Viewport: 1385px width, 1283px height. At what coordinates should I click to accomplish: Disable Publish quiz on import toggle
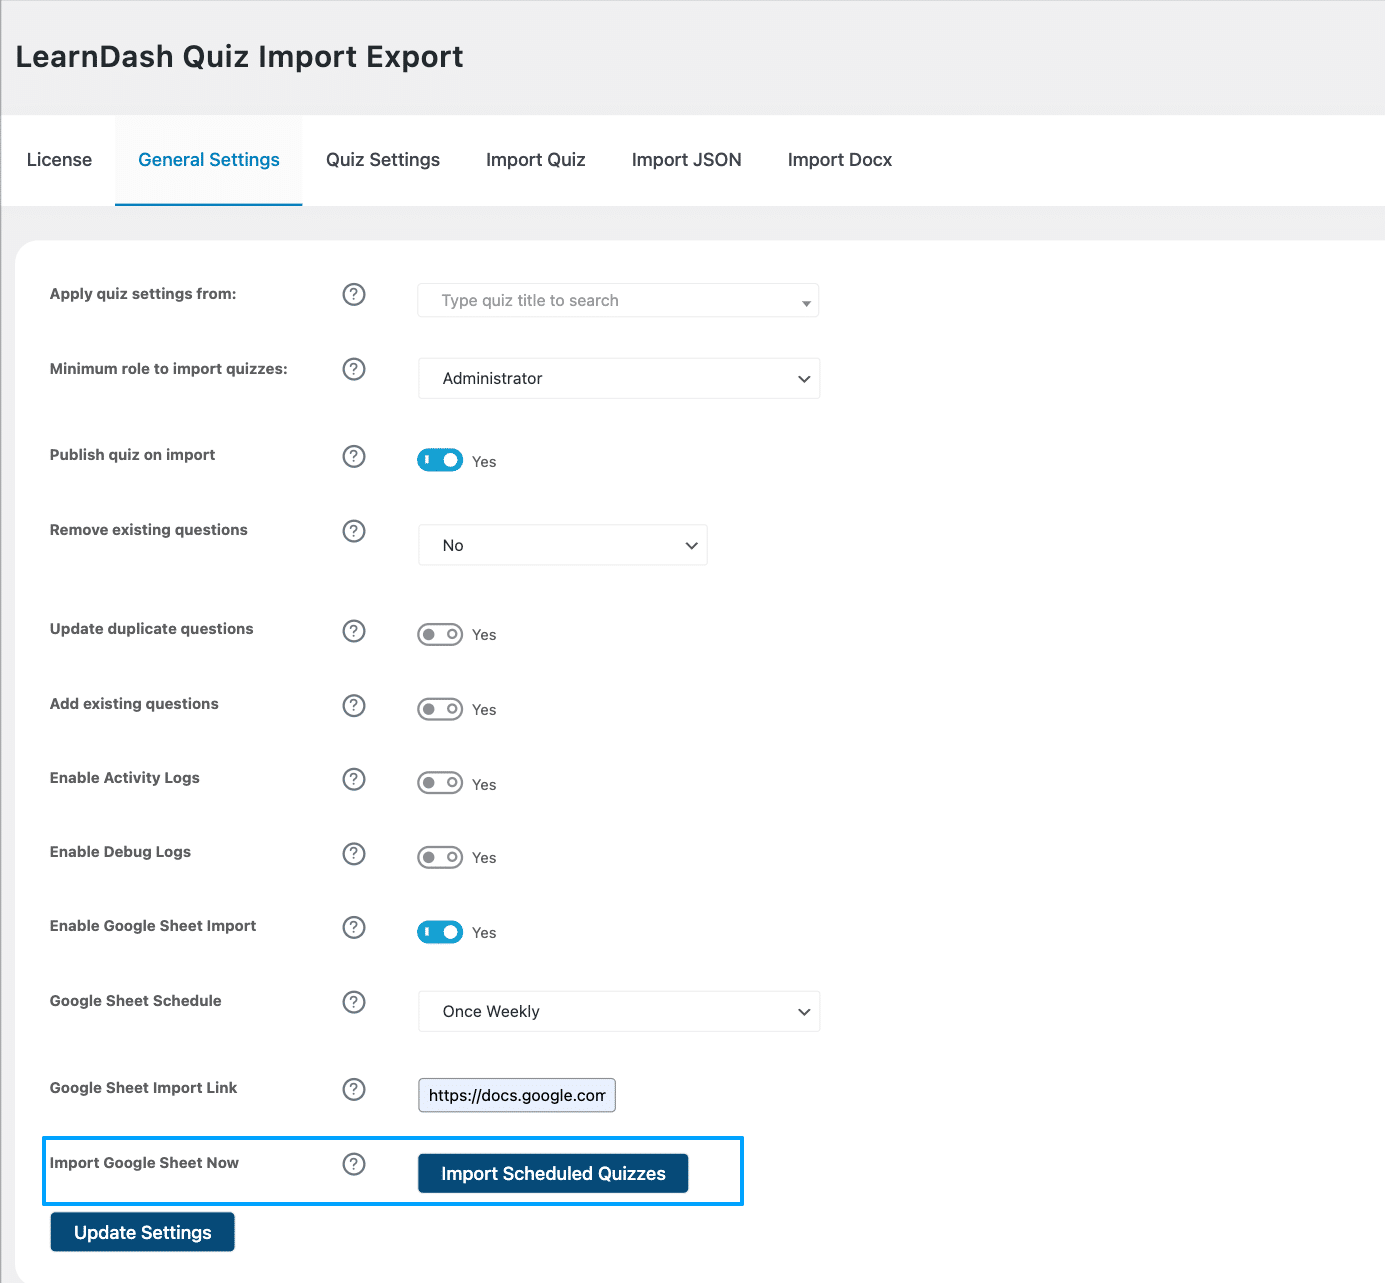(440, 460)
